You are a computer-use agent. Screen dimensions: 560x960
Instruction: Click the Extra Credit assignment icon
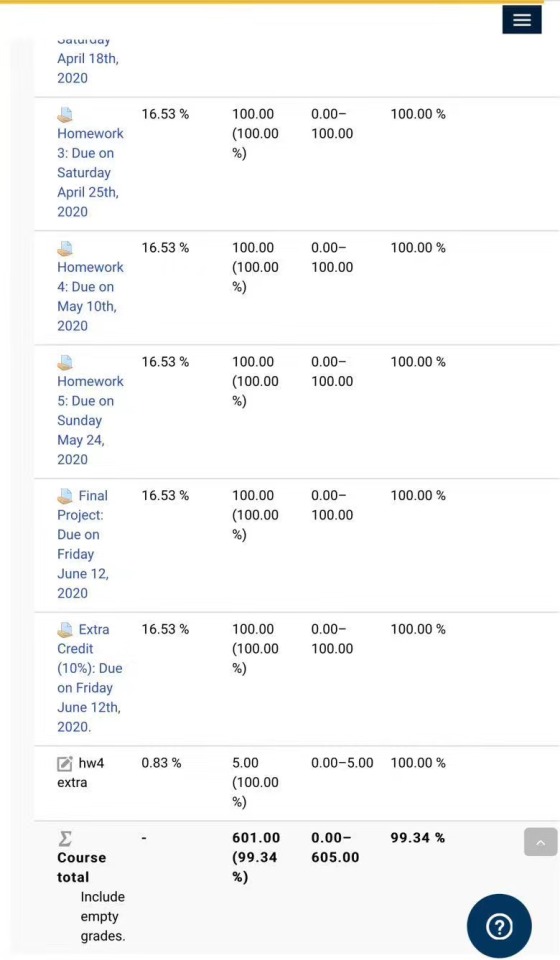click(x=65, y=629)
